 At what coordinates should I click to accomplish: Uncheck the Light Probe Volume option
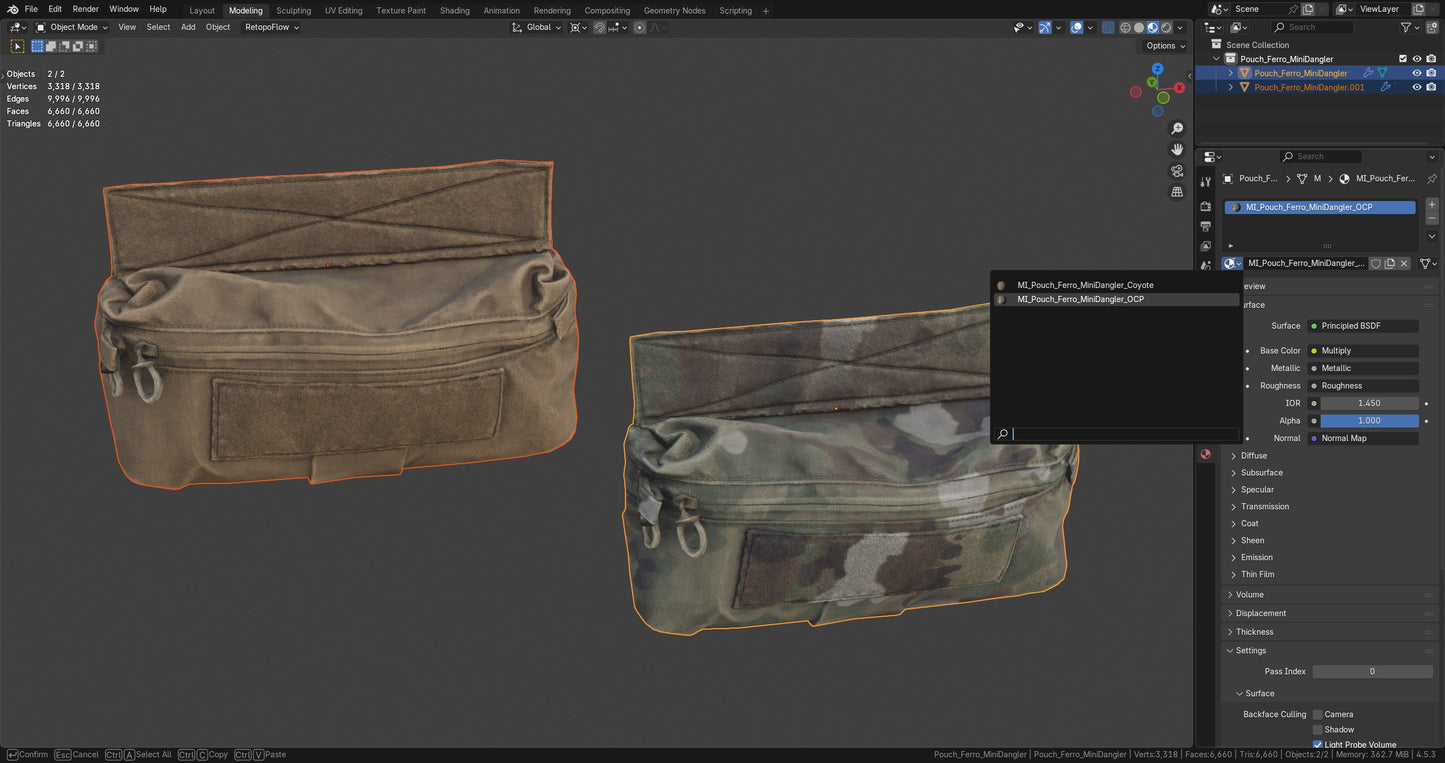click(1318, 744)
